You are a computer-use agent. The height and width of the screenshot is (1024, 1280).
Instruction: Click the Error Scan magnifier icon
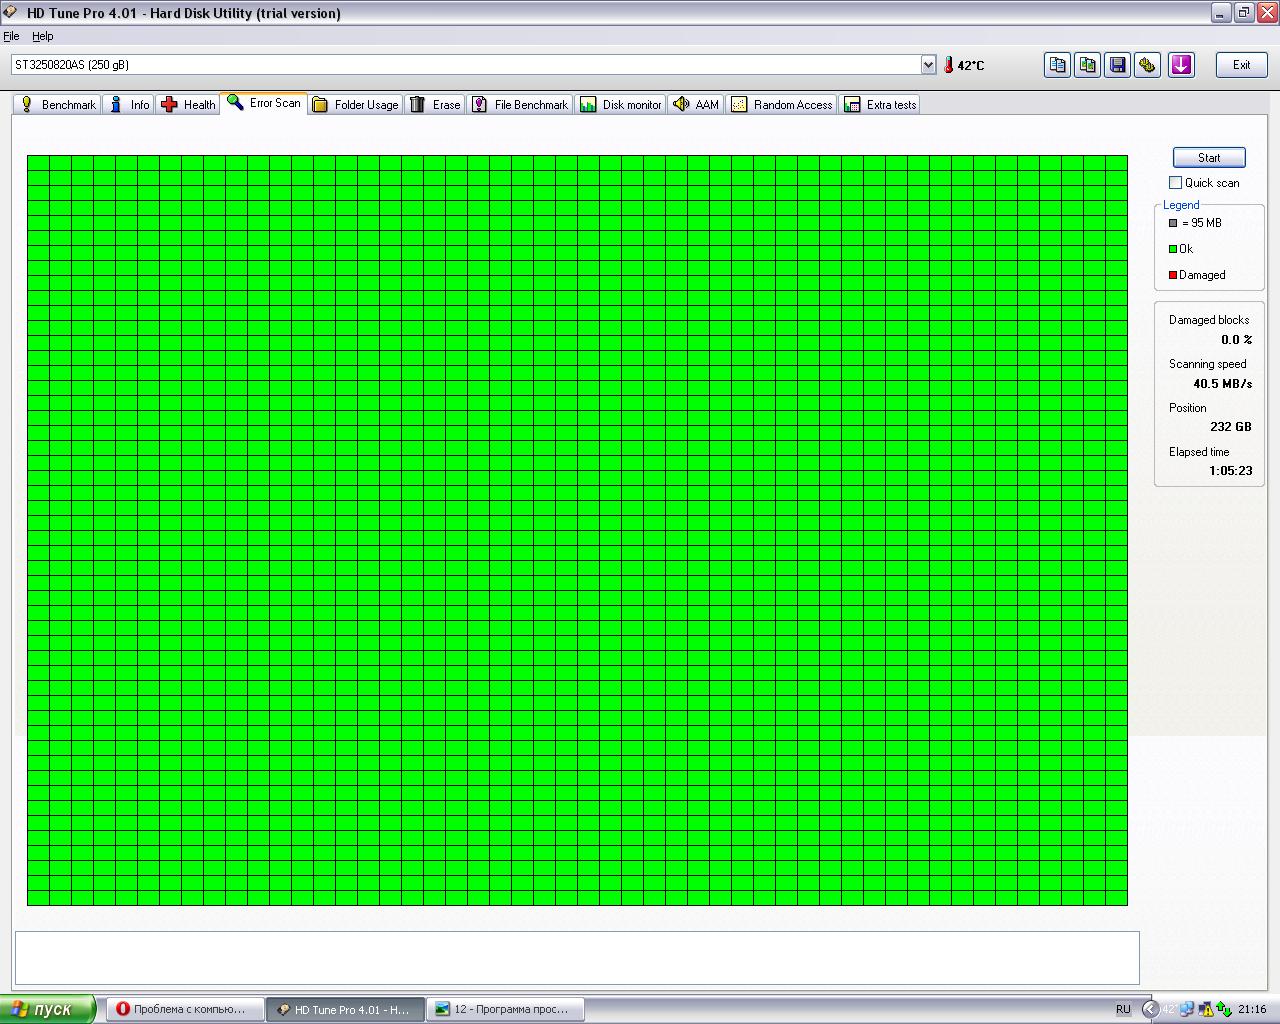[235, 102]
